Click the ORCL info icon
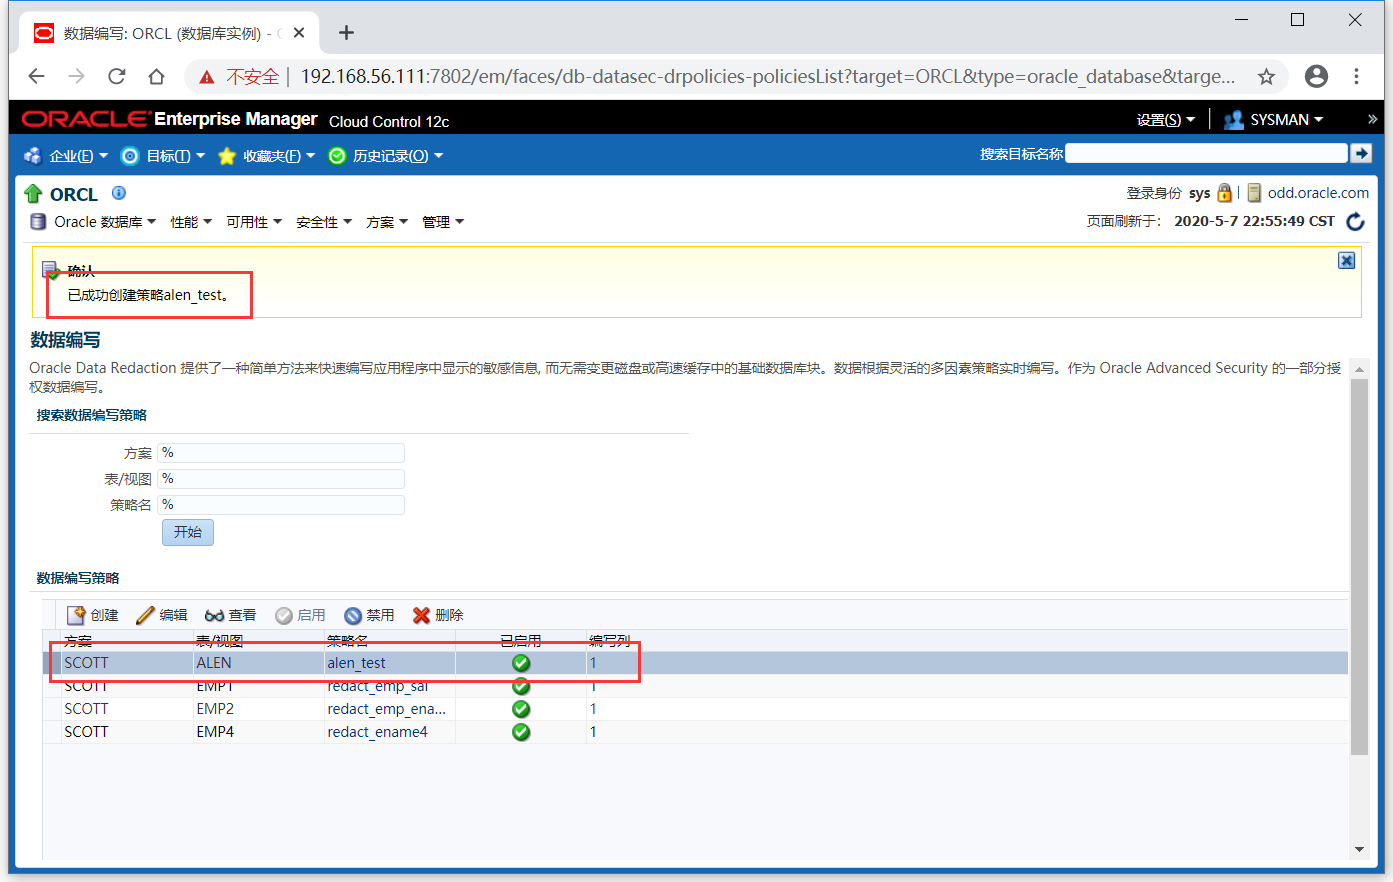1393x882 pixels. coord(119,193)
